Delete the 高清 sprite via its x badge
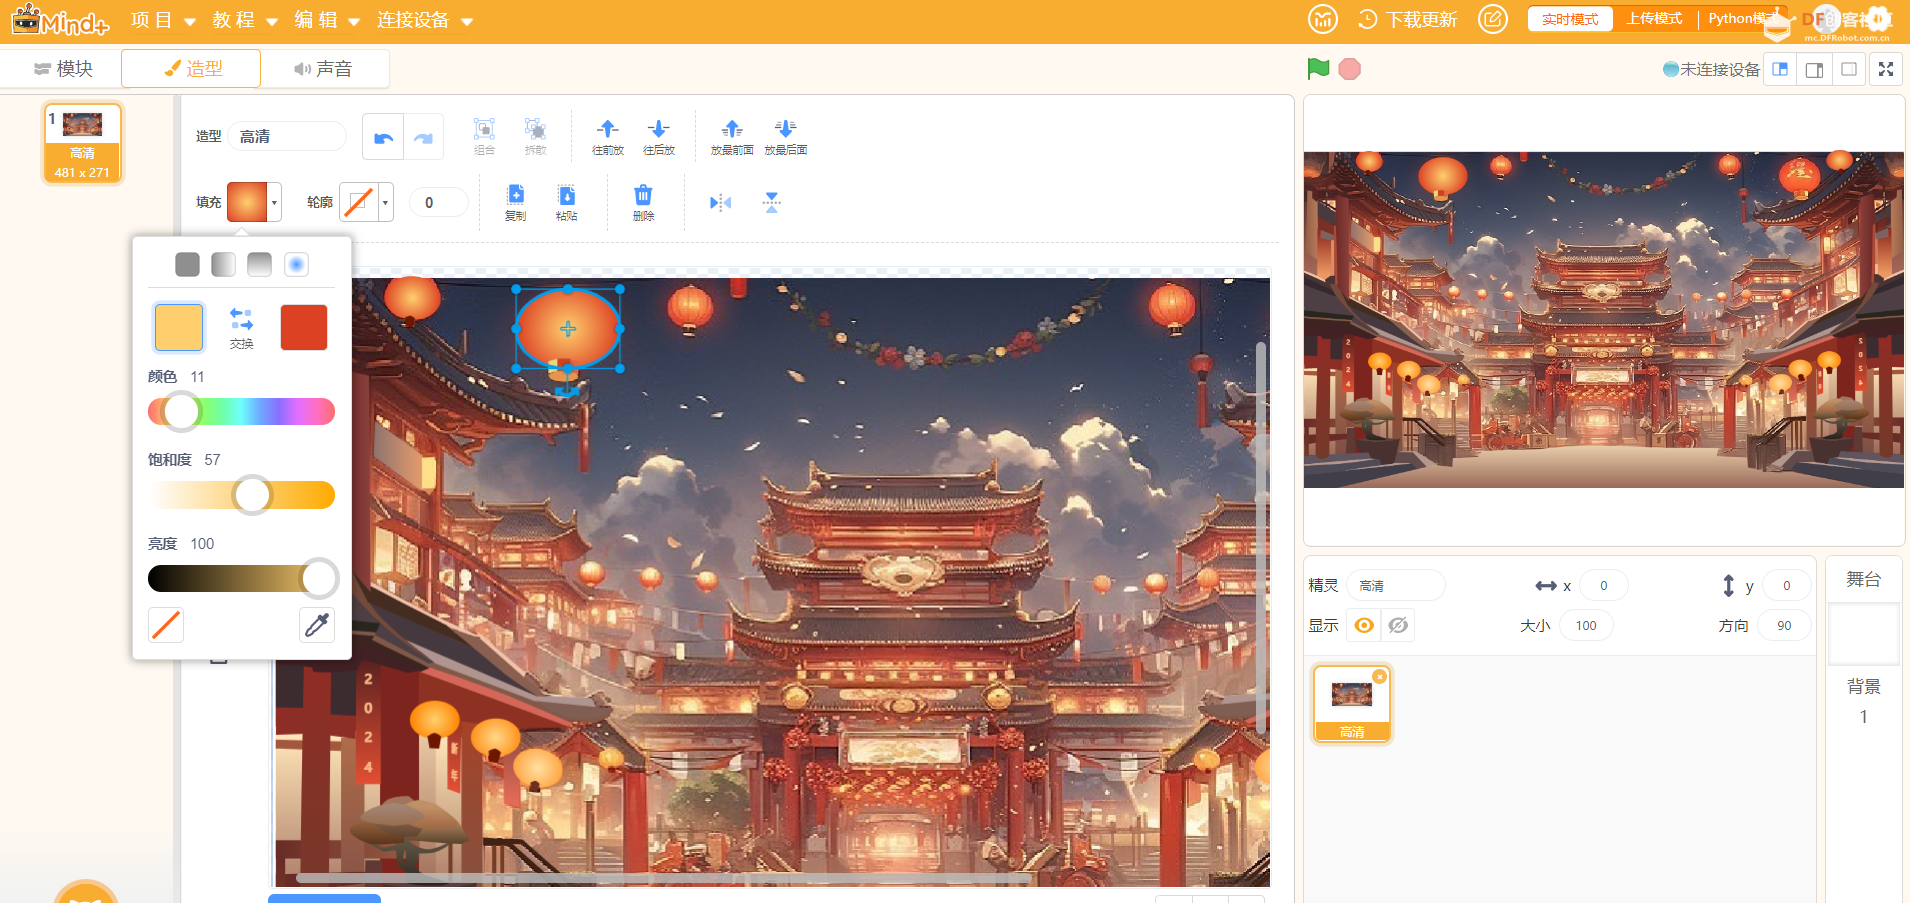Image resolution: width=1910 pixels, height=903 pixels. (1380, 677)
